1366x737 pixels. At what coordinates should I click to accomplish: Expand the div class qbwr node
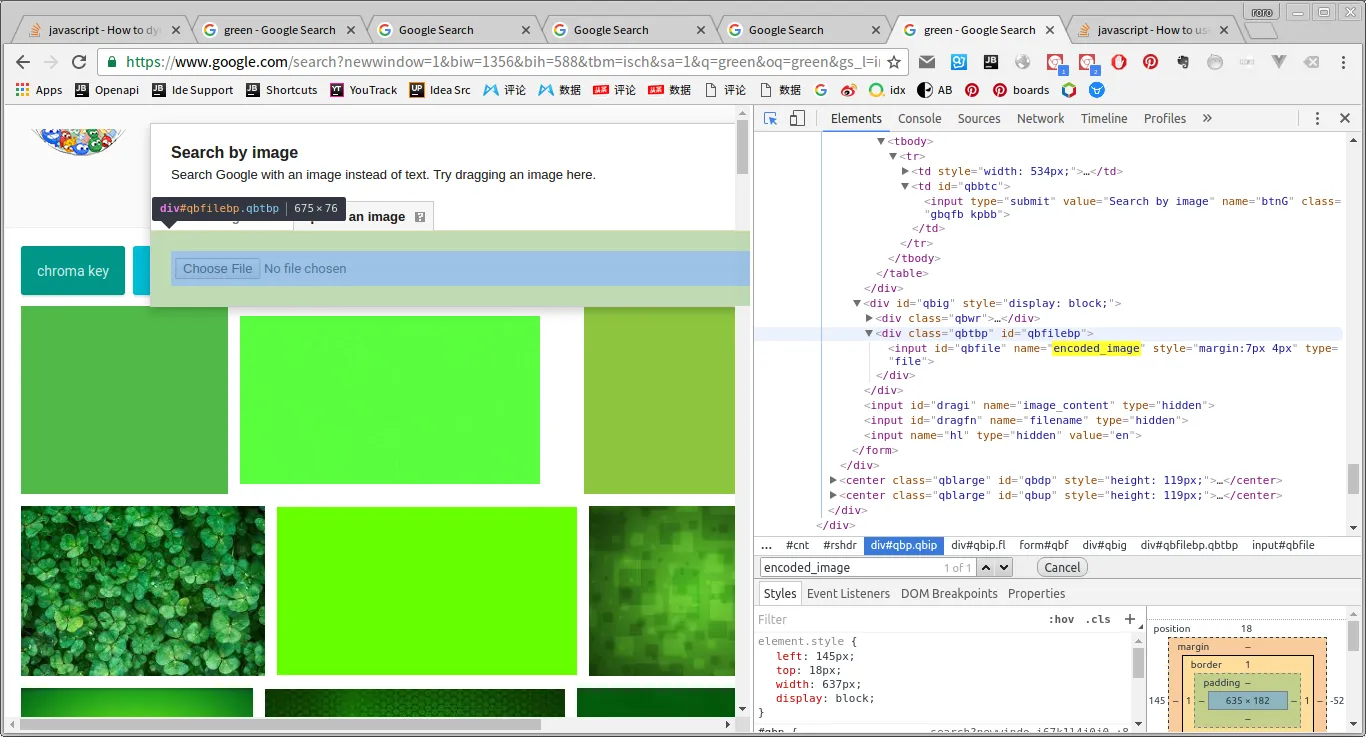[x=869, y=318]
